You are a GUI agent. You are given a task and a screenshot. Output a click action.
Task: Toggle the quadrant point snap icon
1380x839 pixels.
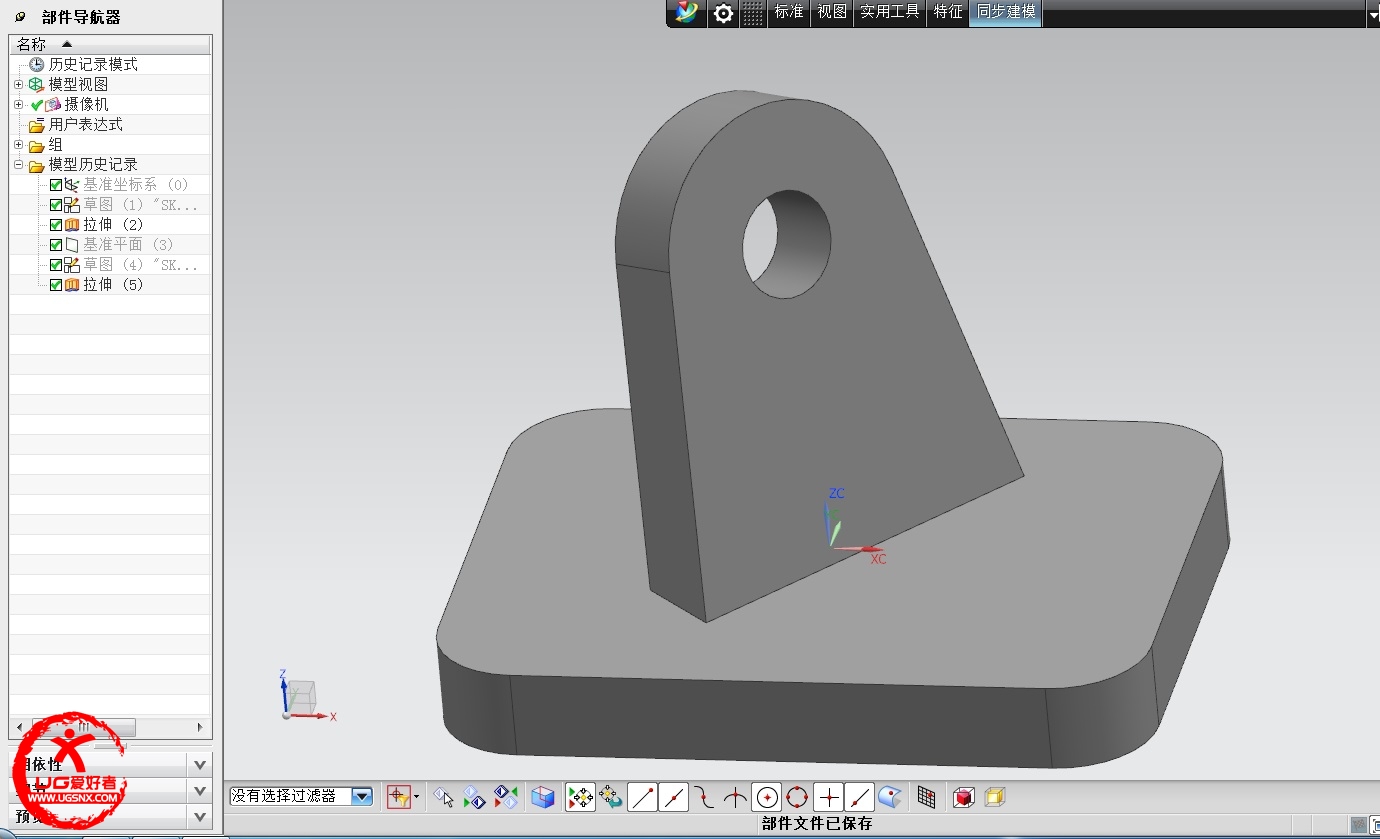(x=797, y=797)
